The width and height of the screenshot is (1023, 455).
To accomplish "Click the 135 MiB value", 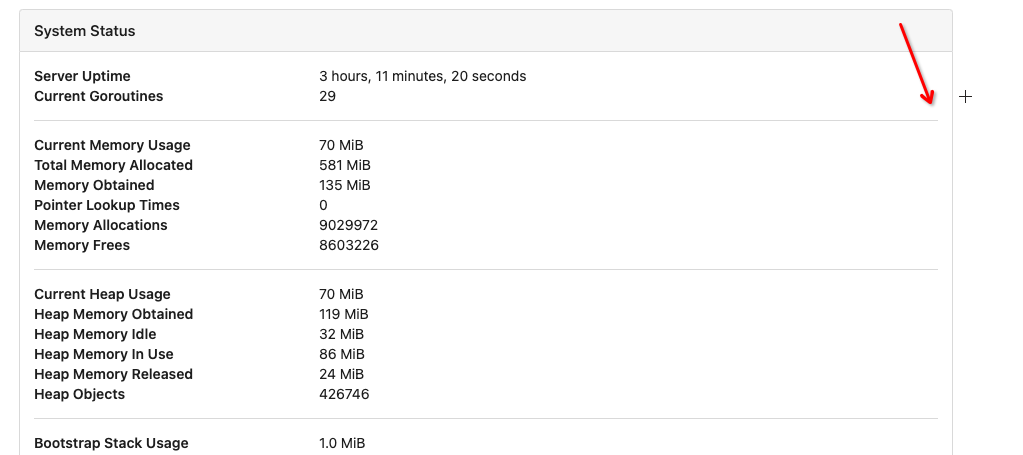I will [x=344, y=185].
